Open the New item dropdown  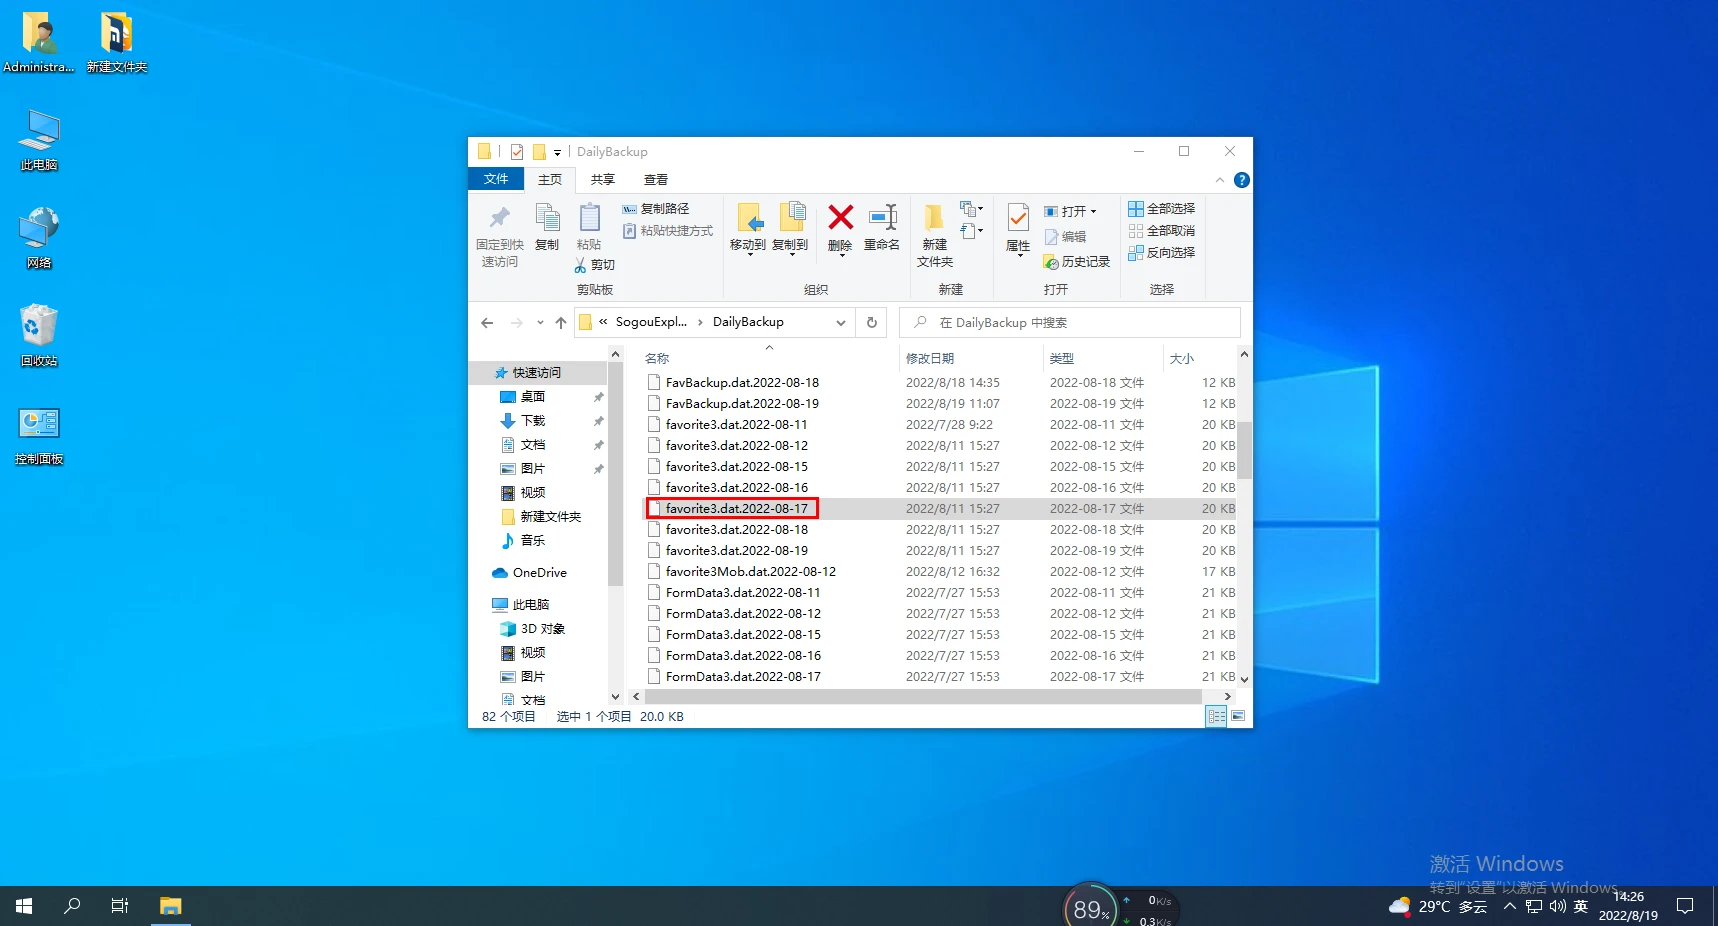[972, 209]
